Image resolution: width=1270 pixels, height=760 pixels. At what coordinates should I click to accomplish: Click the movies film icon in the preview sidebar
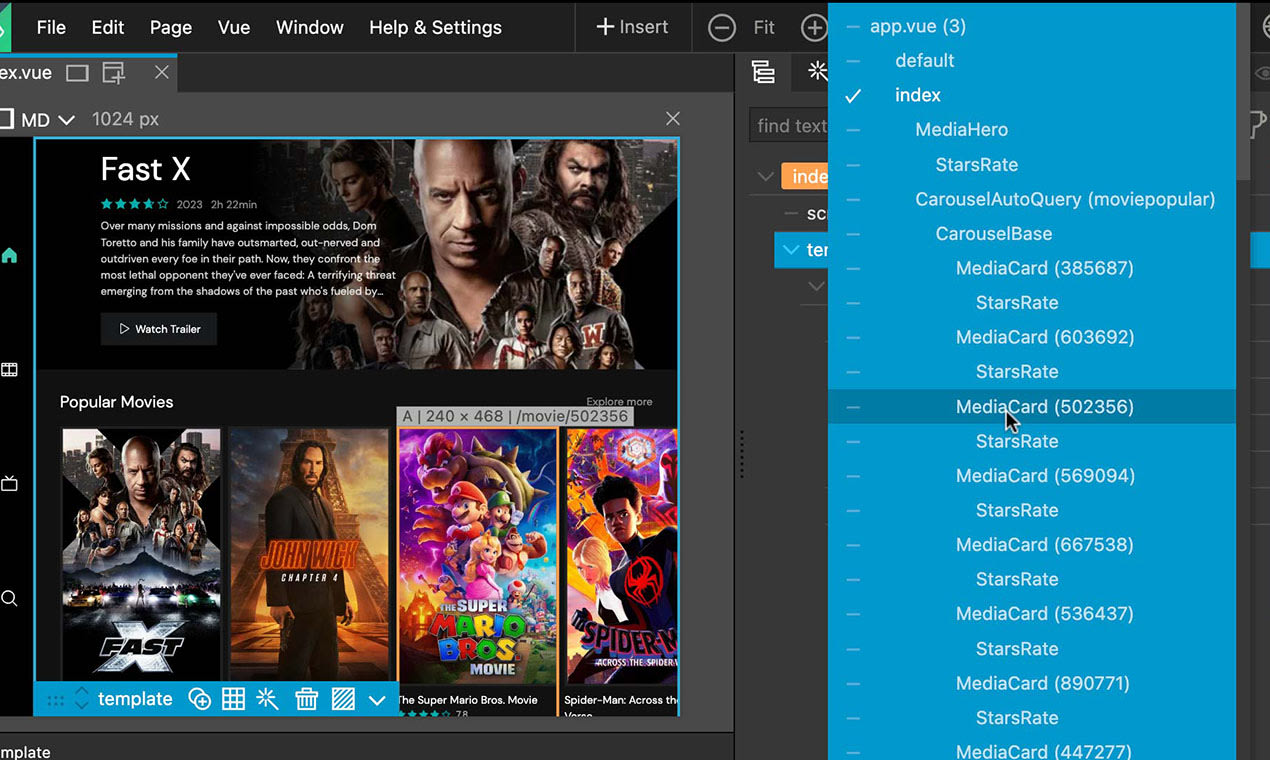coord(9,370)
